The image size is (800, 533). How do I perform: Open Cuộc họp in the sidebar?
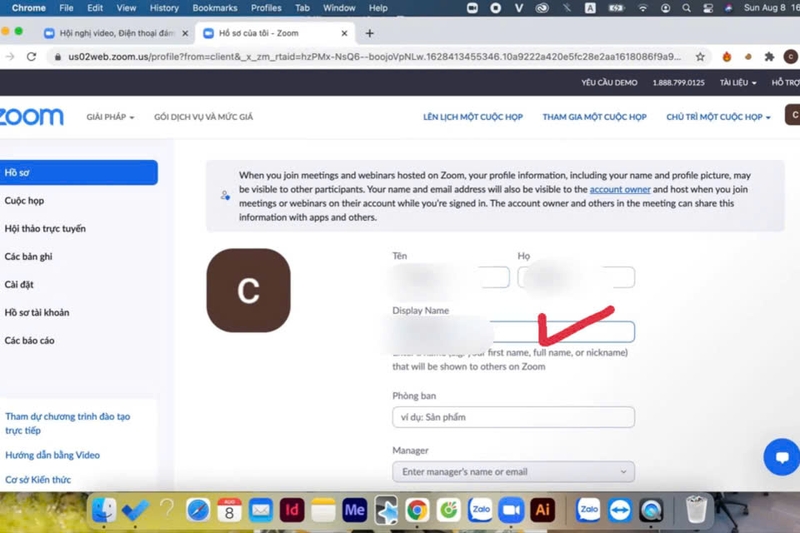click(x=24, y=200)
